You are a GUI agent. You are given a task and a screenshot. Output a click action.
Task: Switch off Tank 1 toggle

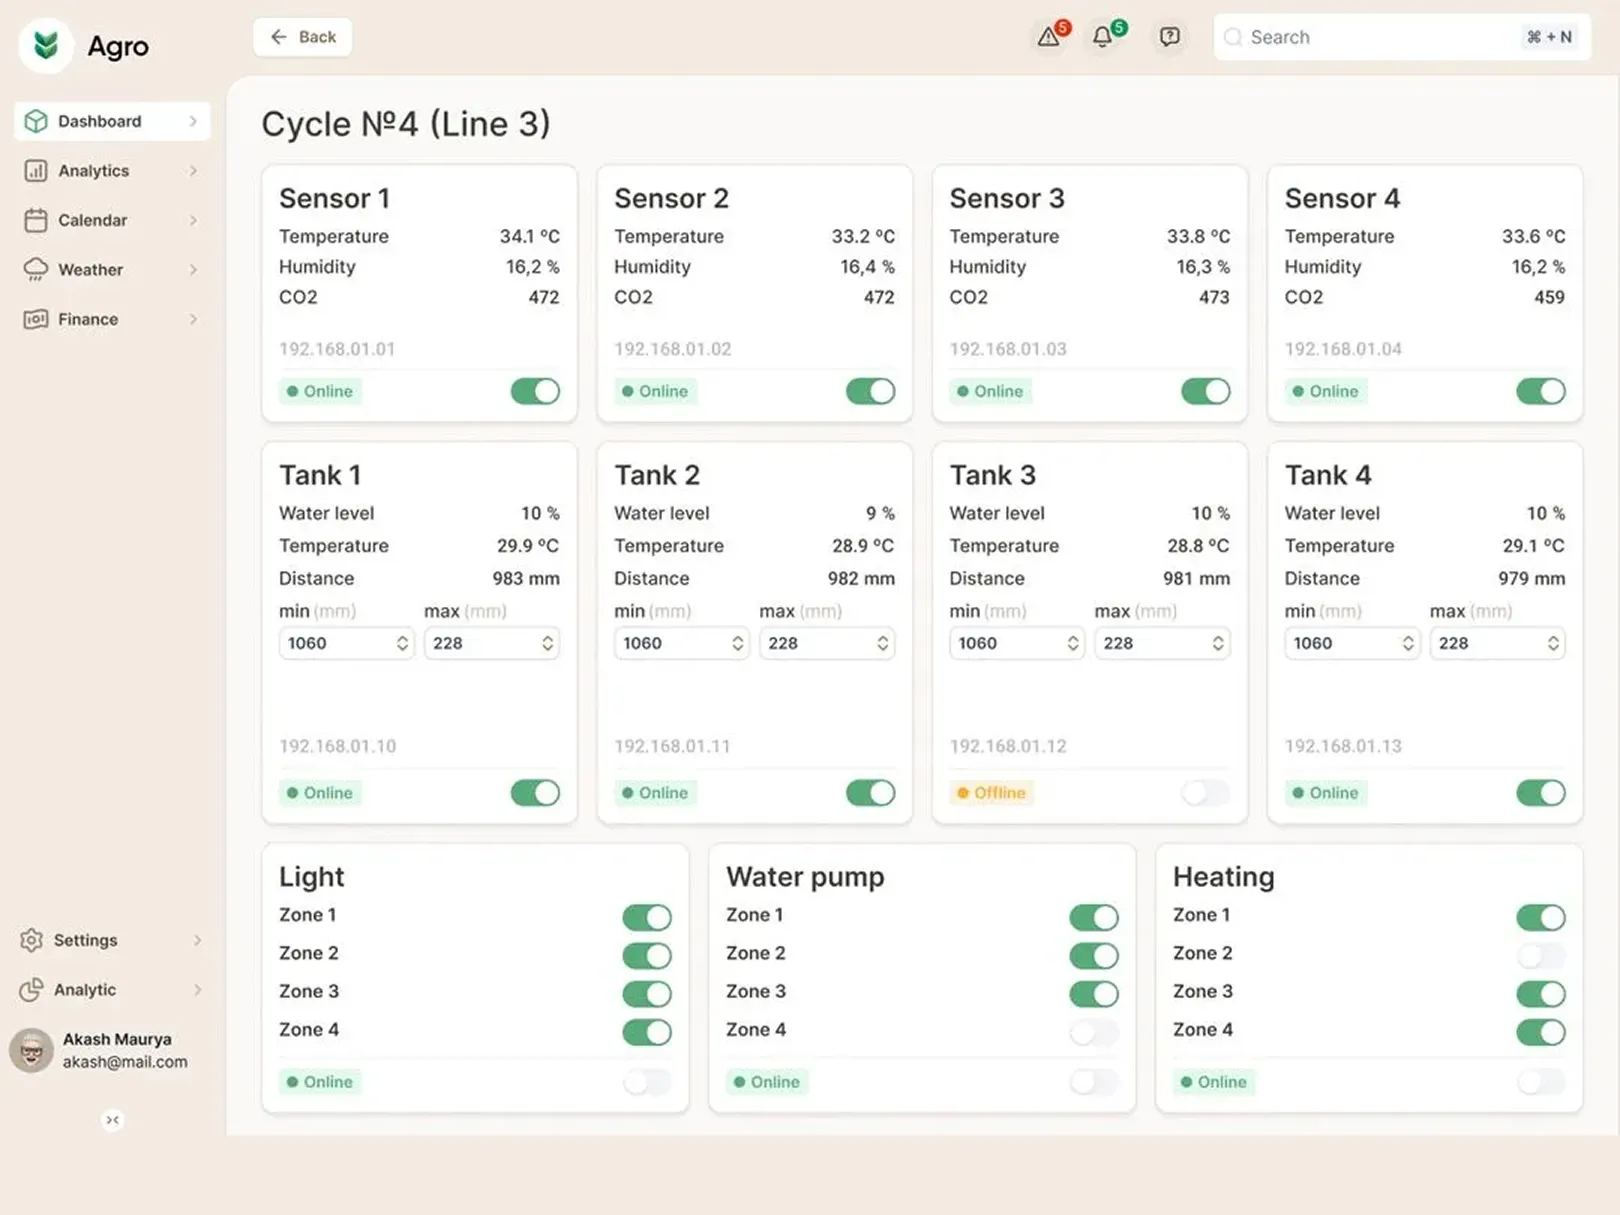535,793
